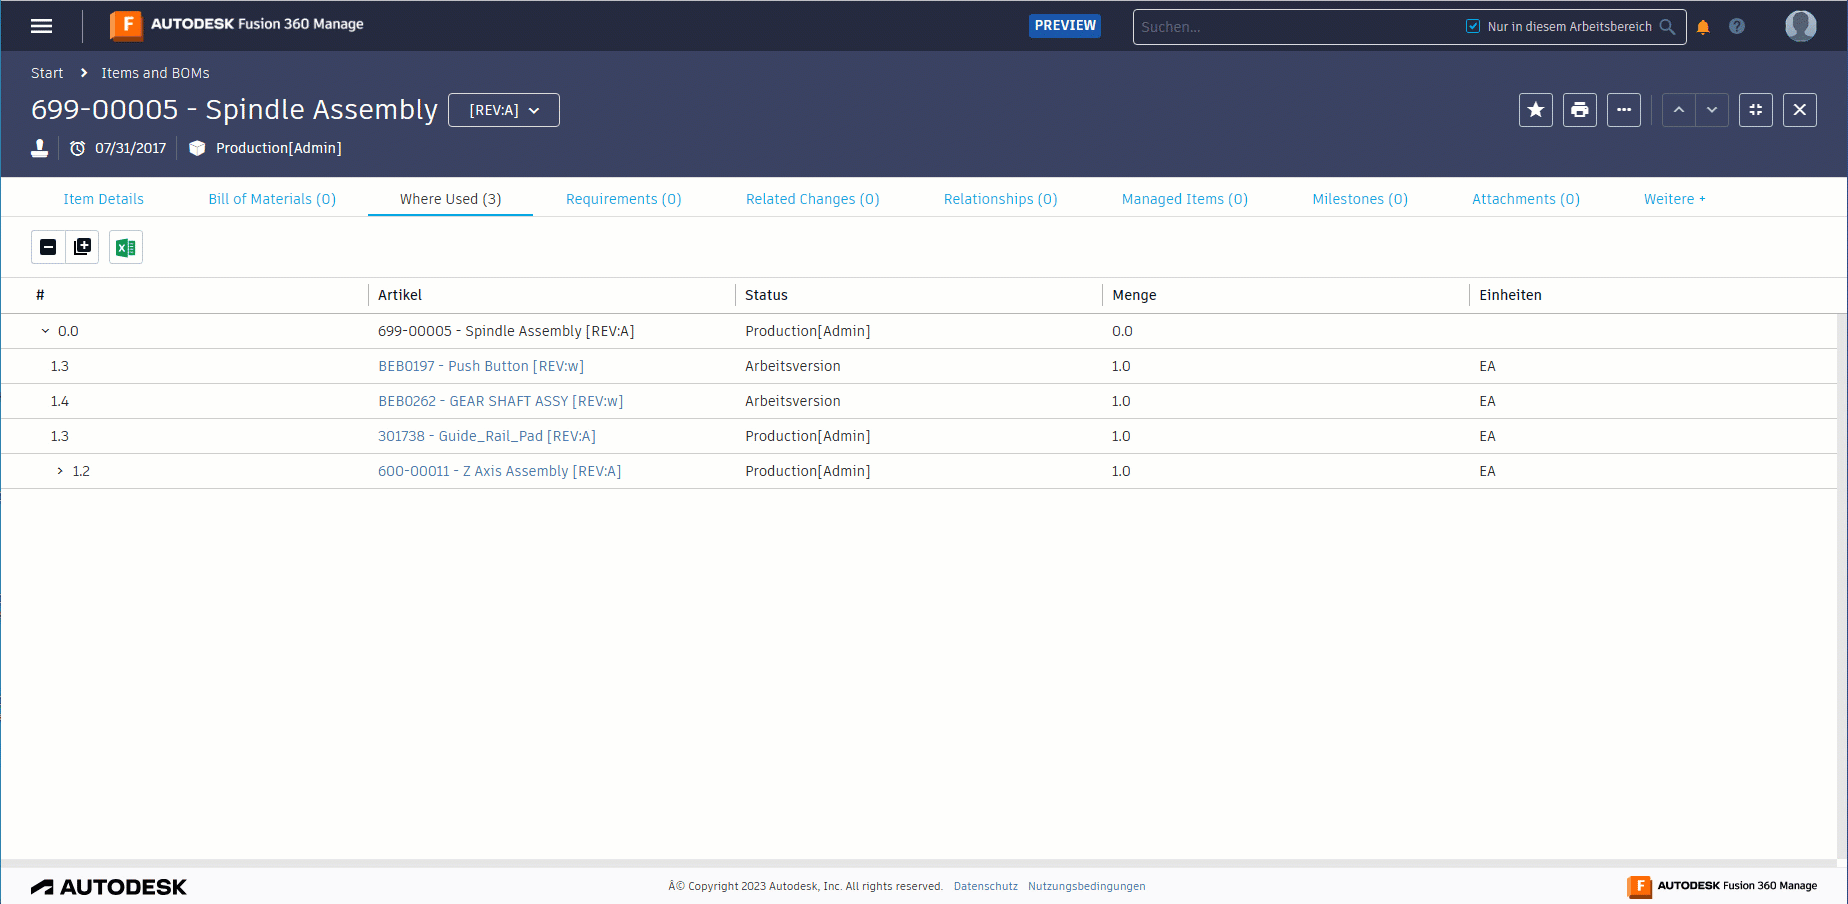The image size is (1848, 904).
Task: Bookmark this item with the star icon
Action: [x=1536, y=110]
